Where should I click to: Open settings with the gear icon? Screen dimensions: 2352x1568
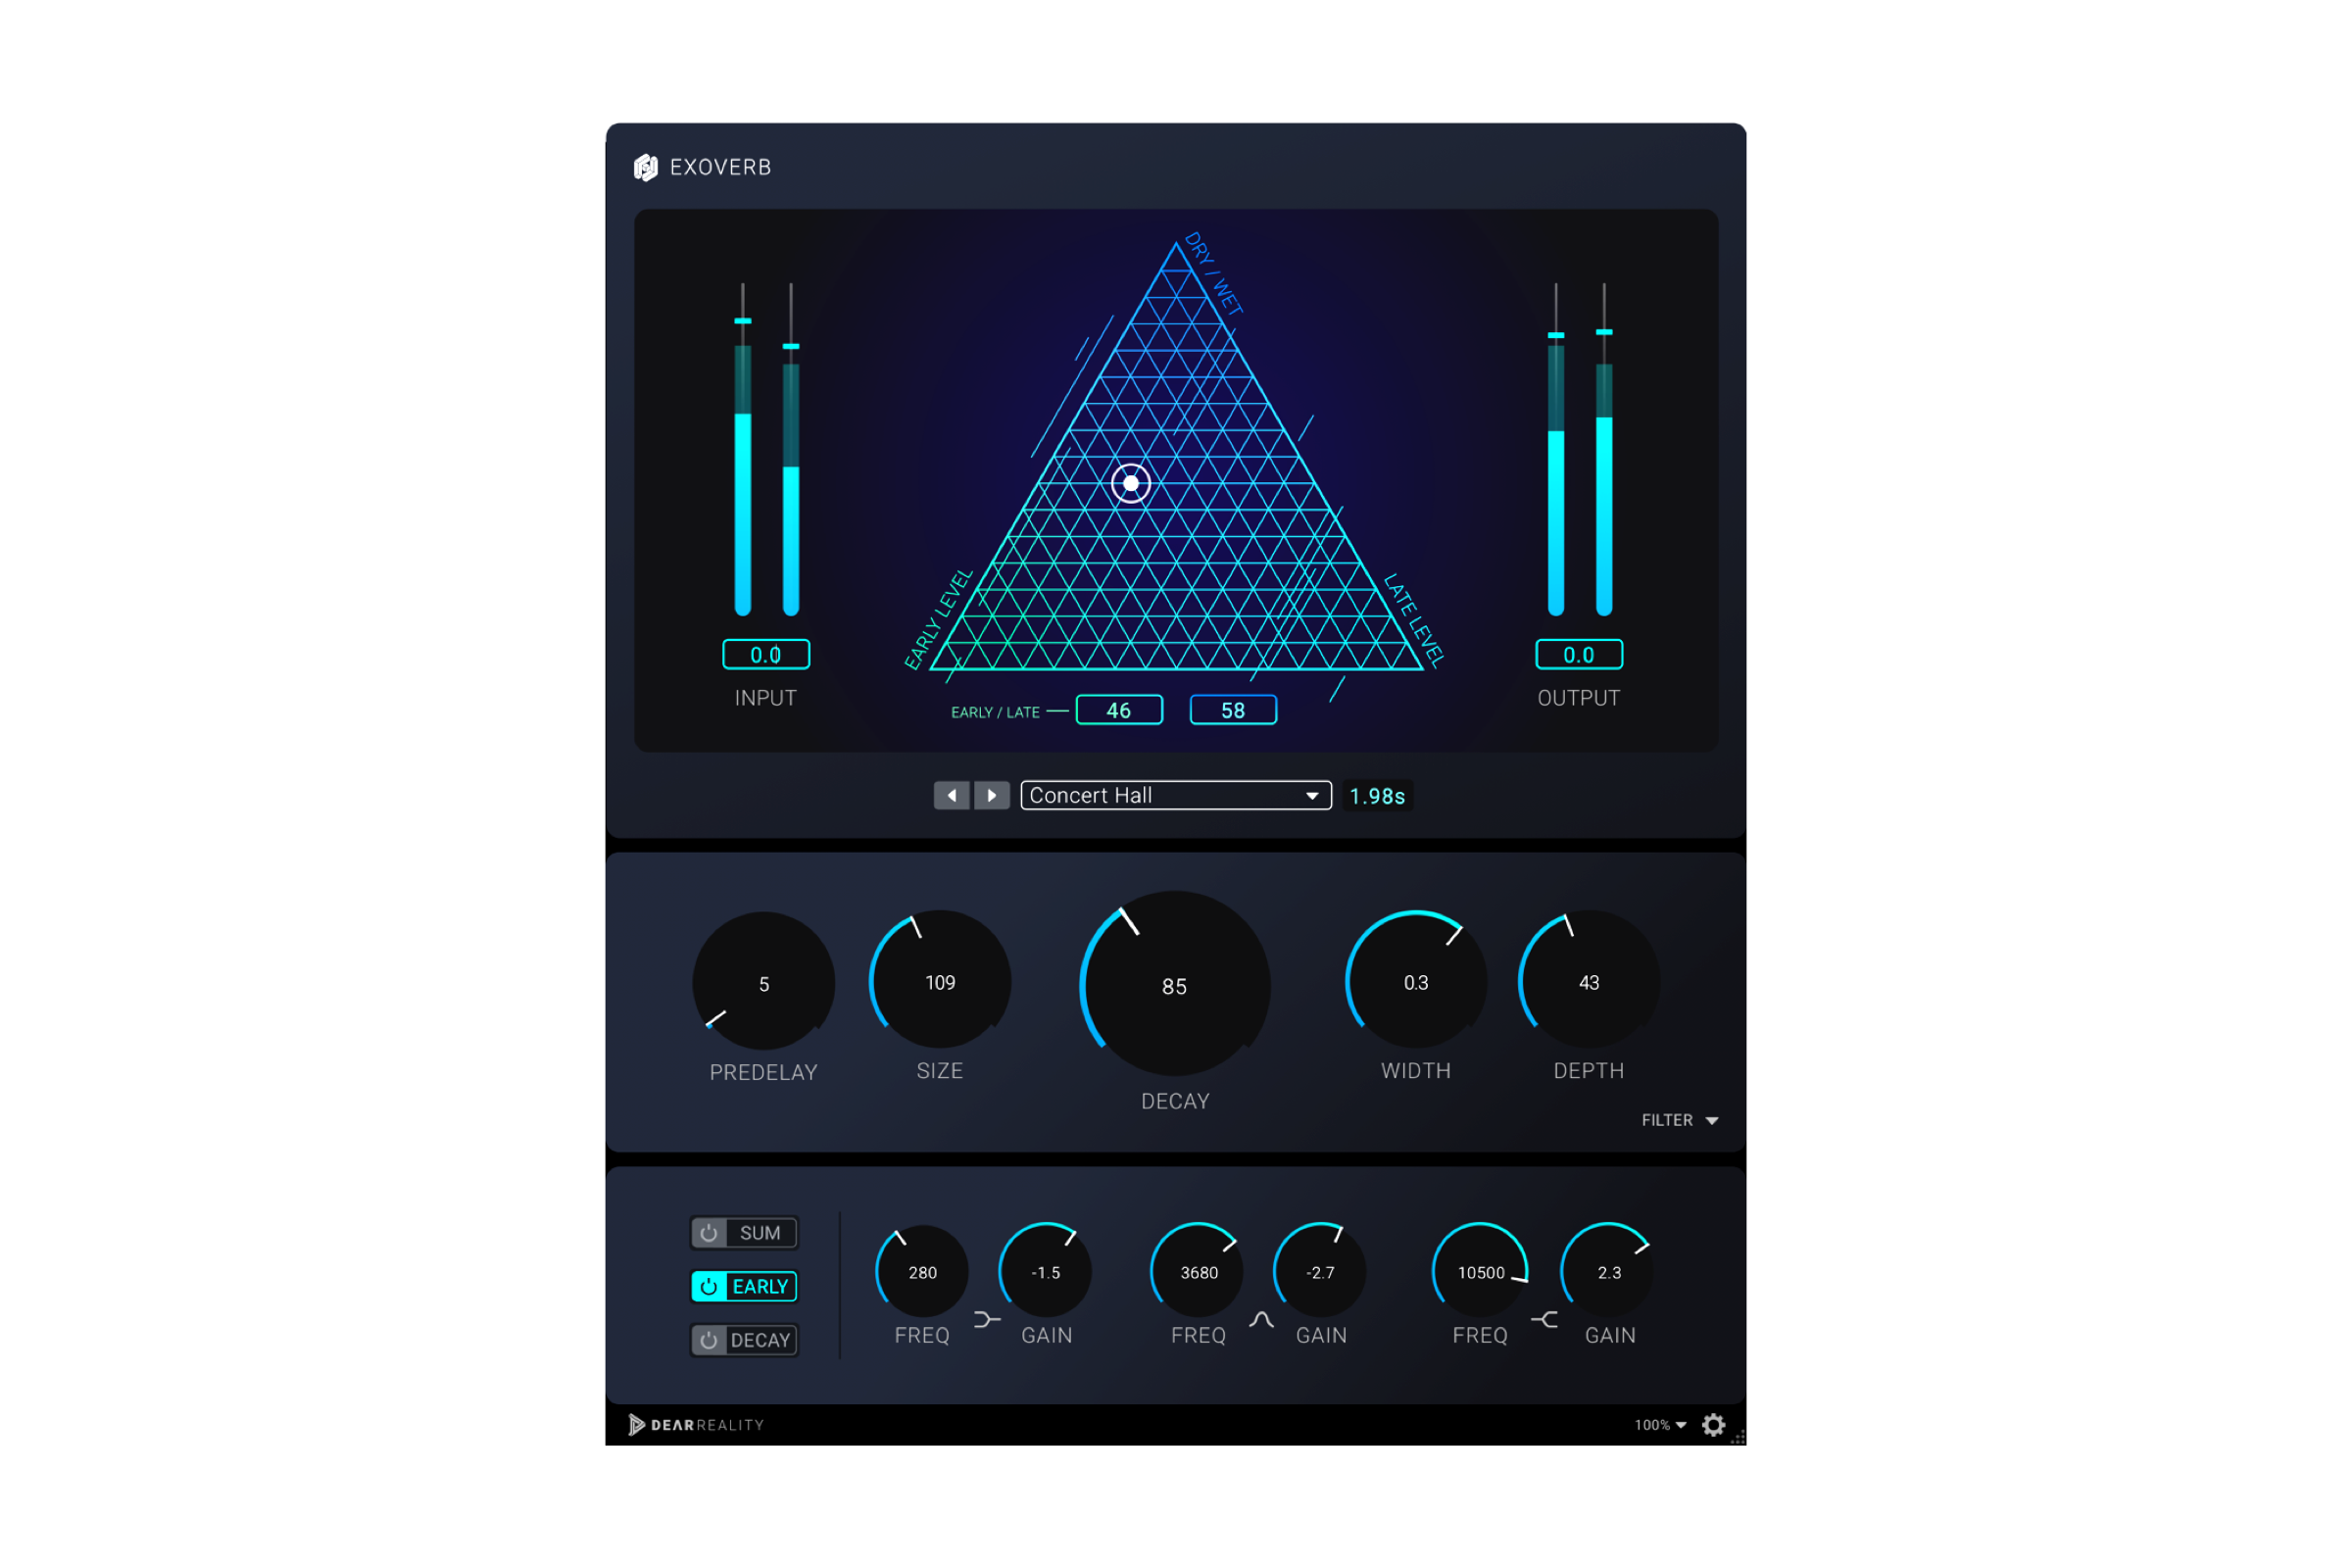[1713, 1425]
